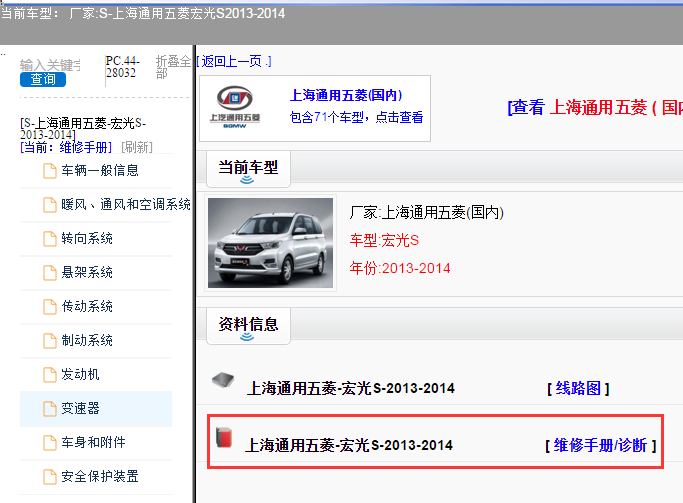The image size is (683, 503).
Task: Click the page icon next to 传动系统
Action: point(50,306)
